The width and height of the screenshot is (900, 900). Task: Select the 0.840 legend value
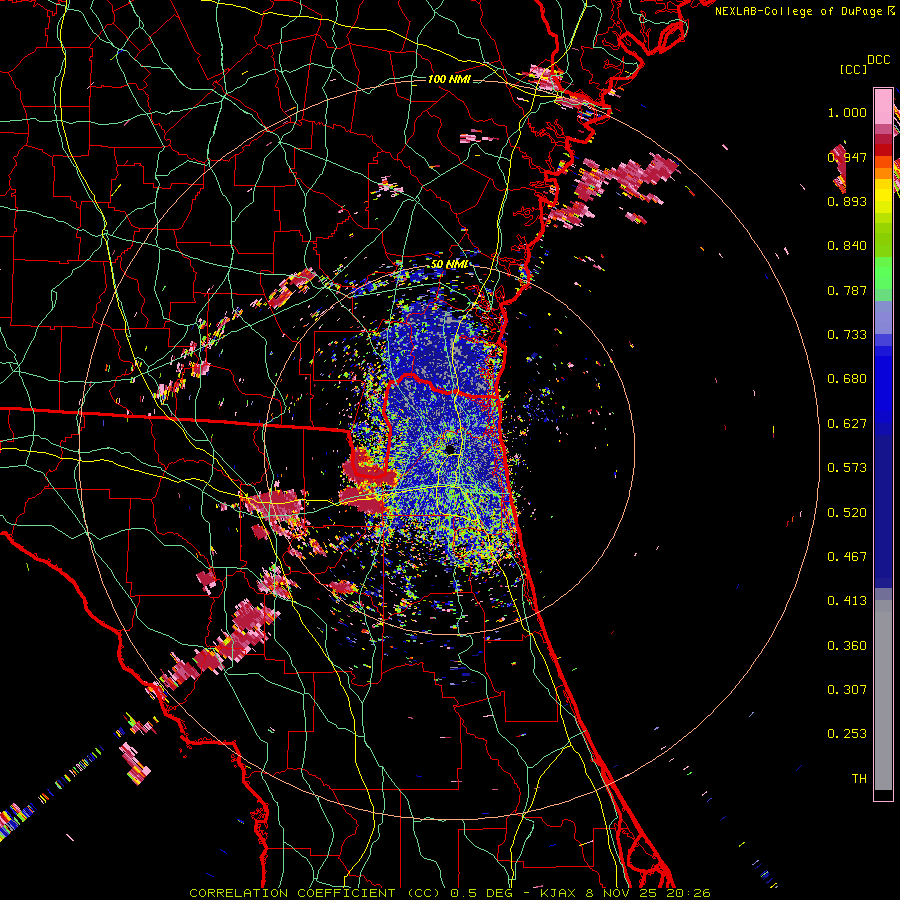[847, 246]
